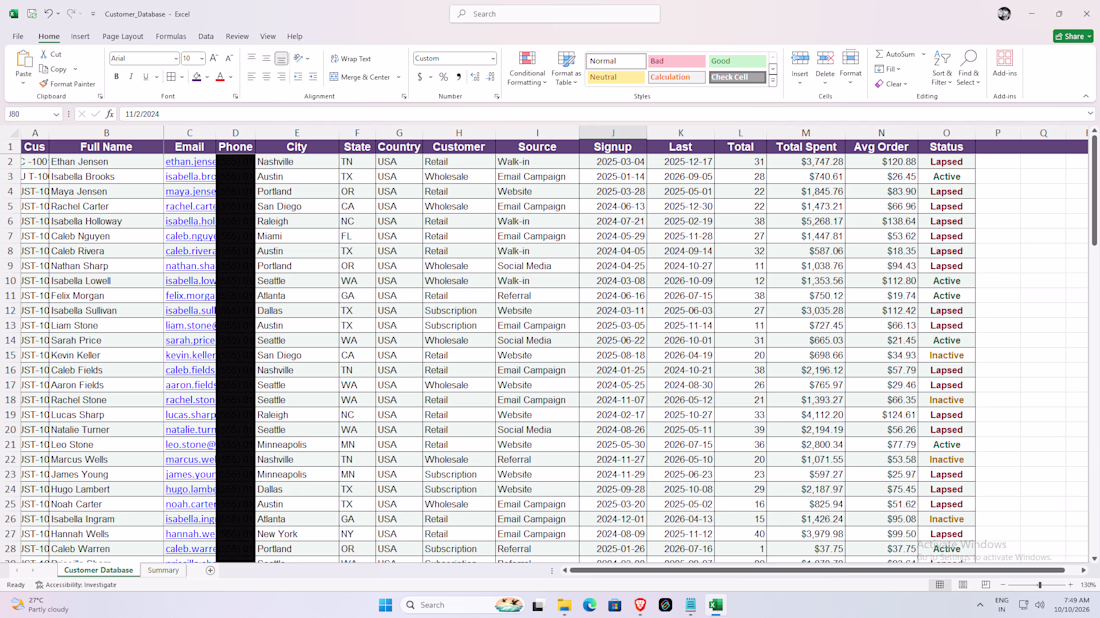1100x618 pixels.
Task: Open the Add-ins button
Action: click(x=1005, y=63)
